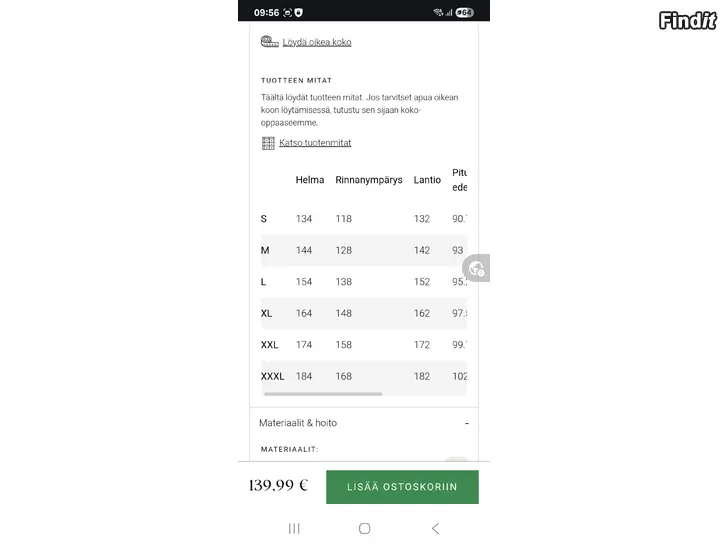728x546 pixels.
Task: Open the Löydä oikea koko link
Action: coord(317,42)
